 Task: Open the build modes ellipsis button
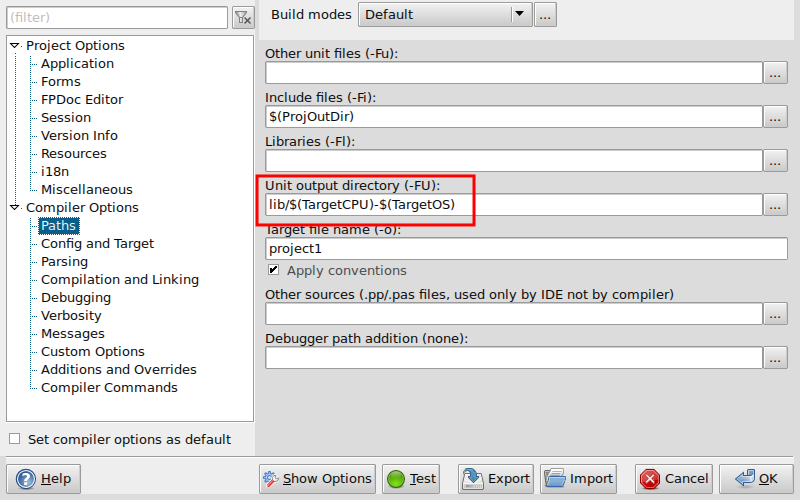point(545,14)
